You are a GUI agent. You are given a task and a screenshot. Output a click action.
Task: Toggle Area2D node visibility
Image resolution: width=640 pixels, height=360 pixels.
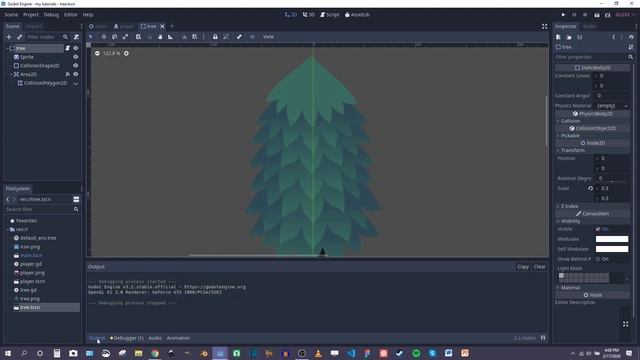point(76,74)
